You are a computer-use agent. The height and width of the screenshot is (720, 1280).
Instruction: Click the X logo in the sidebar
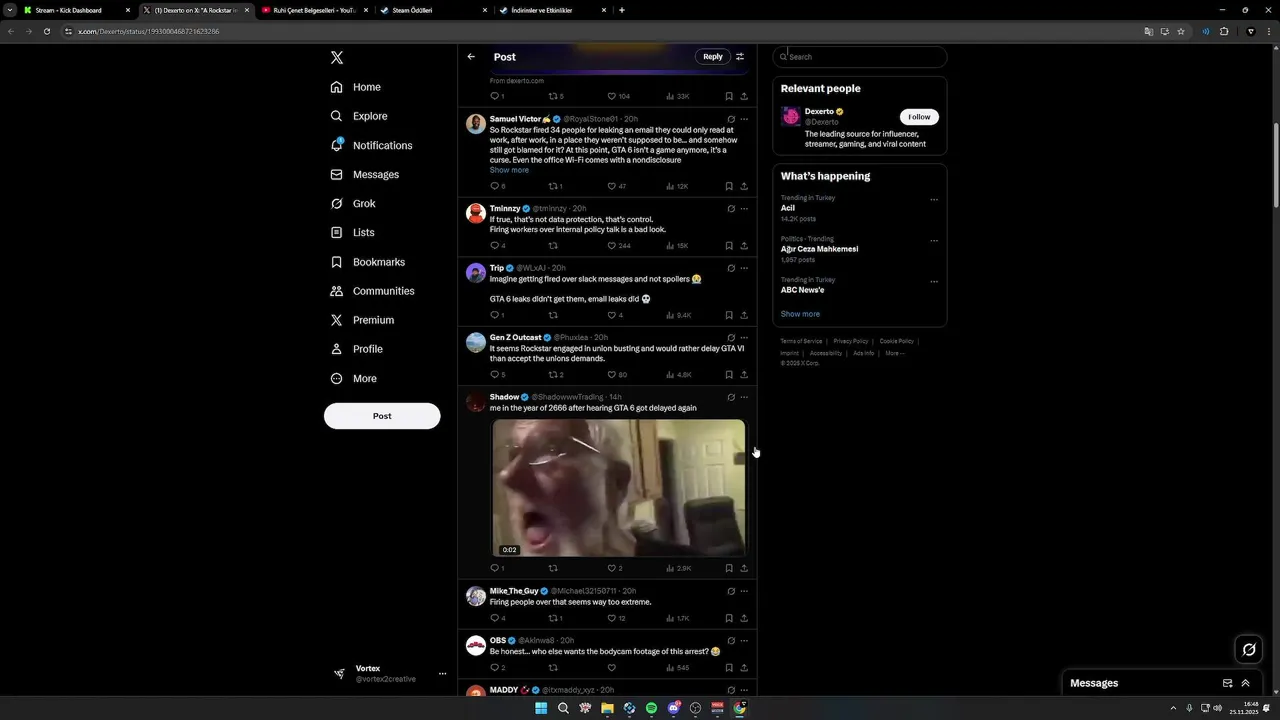tap(337, 58)
